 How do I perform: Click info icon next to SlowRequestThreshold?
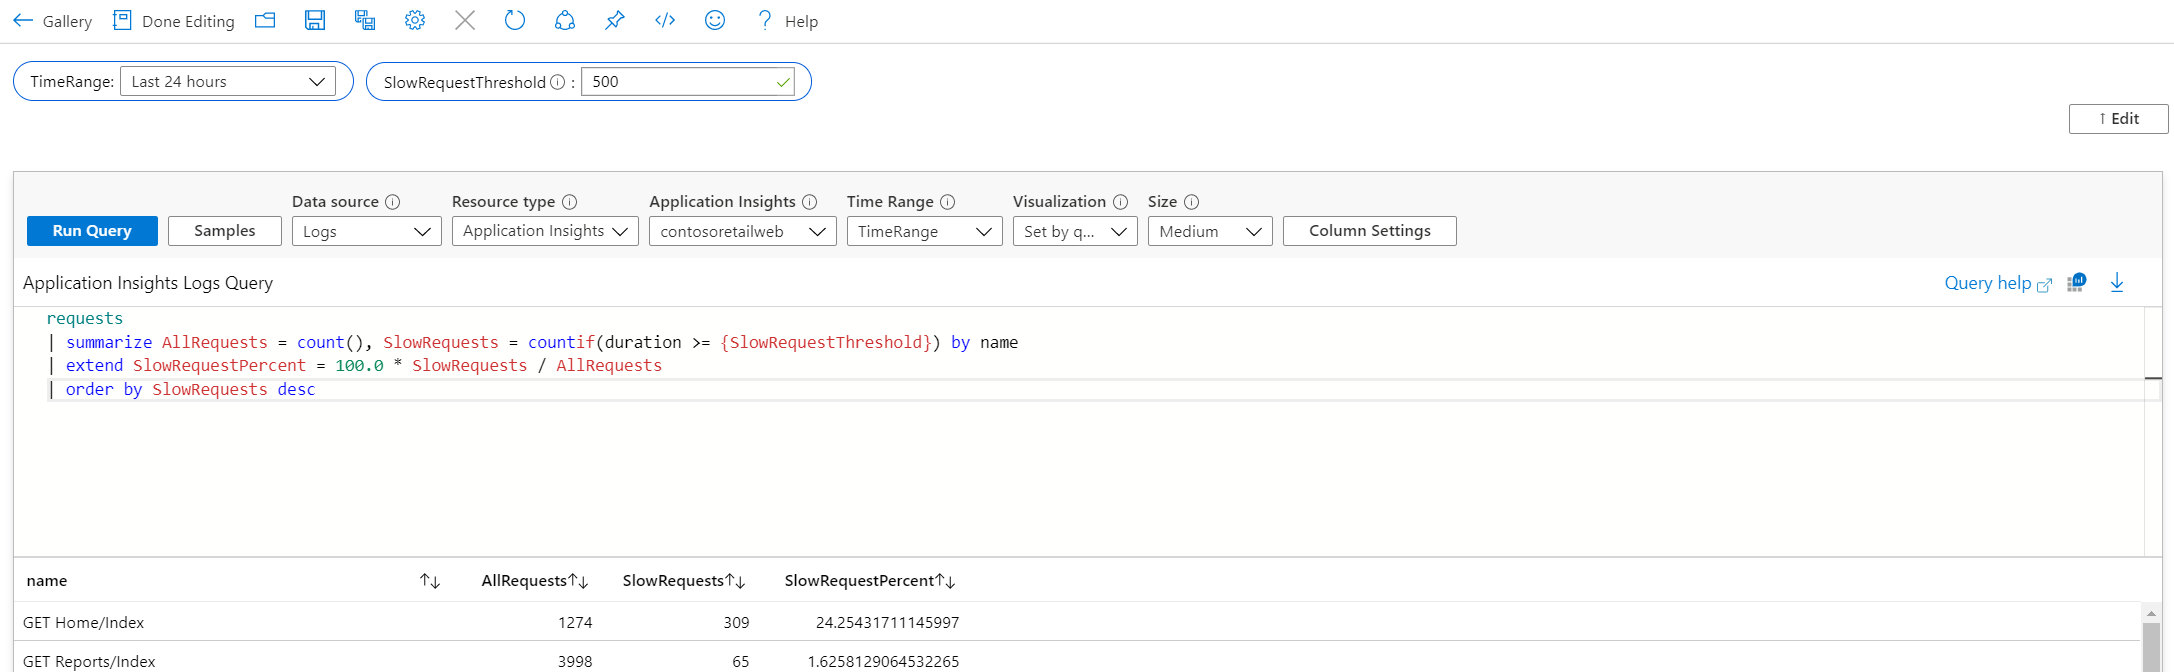point(558,82)
